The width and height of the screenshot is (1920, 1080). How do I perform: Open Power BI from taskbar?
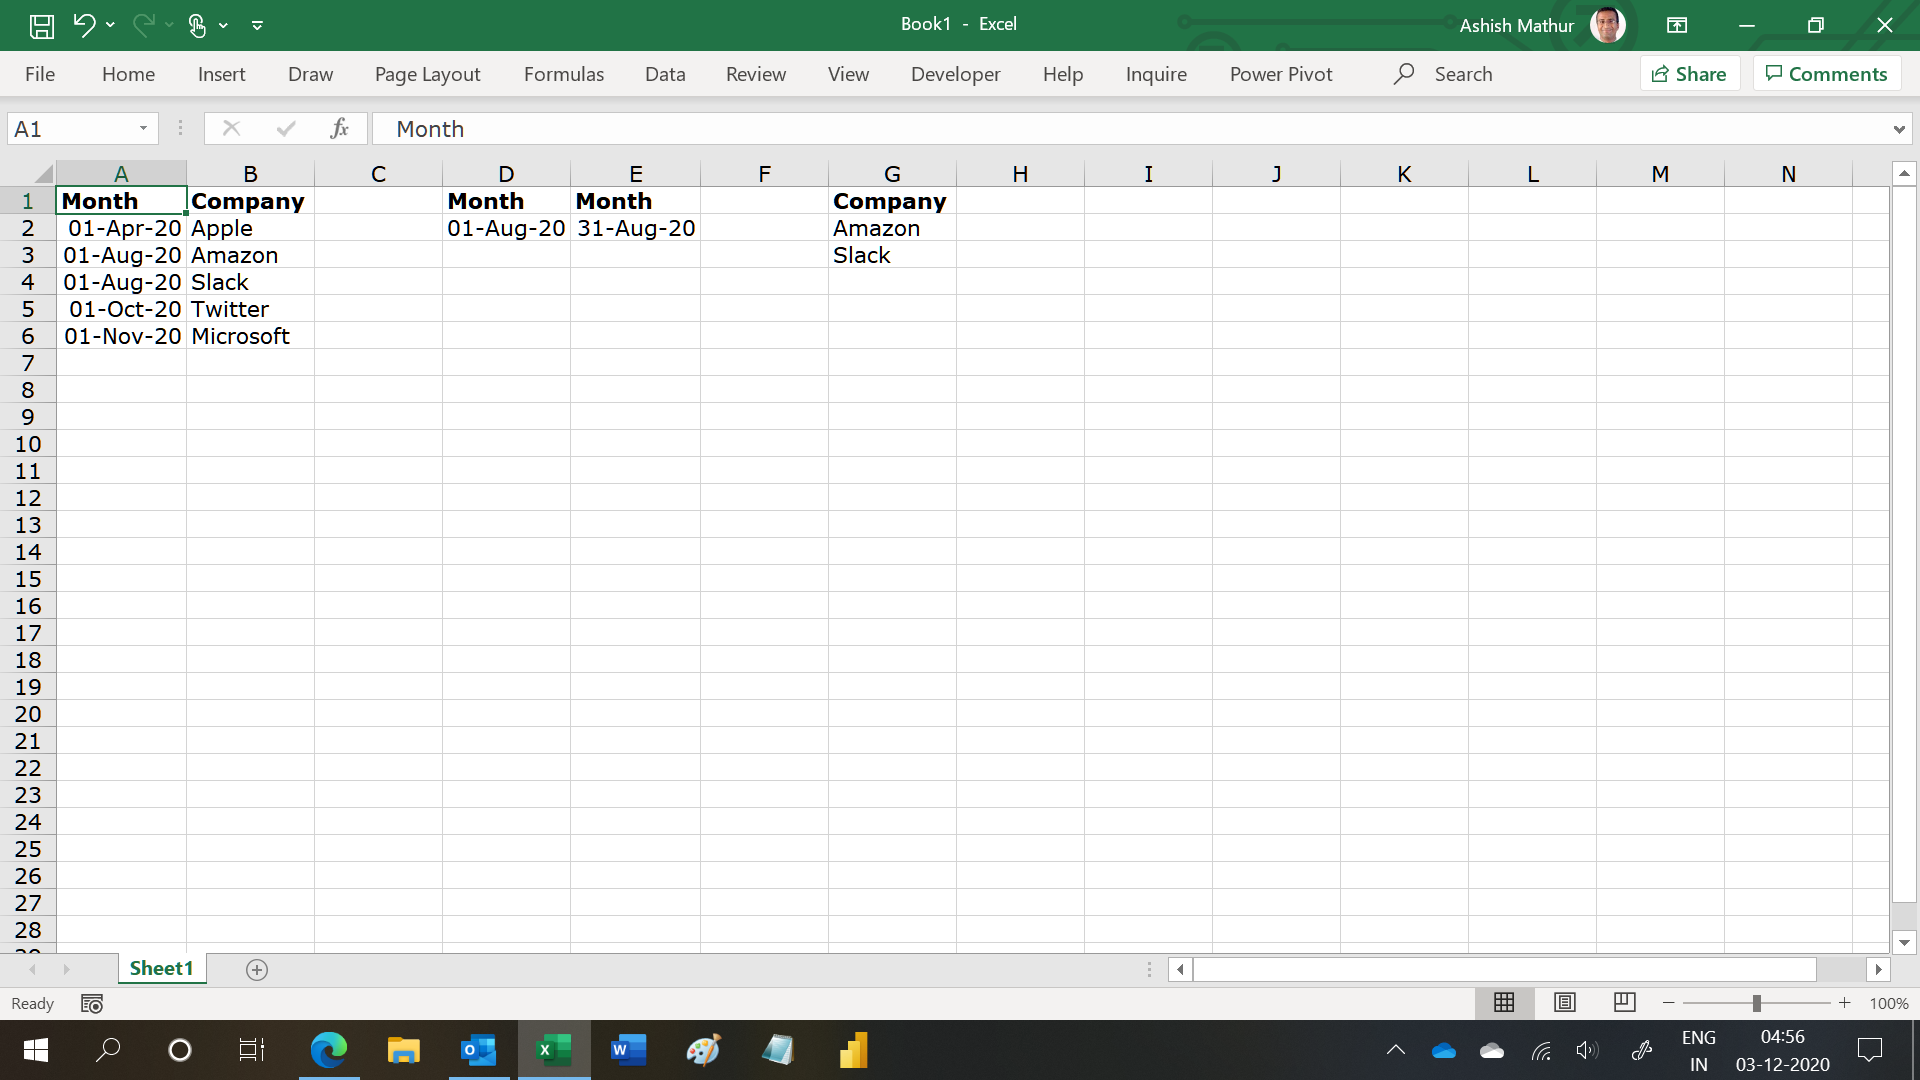coord(853,1050)
